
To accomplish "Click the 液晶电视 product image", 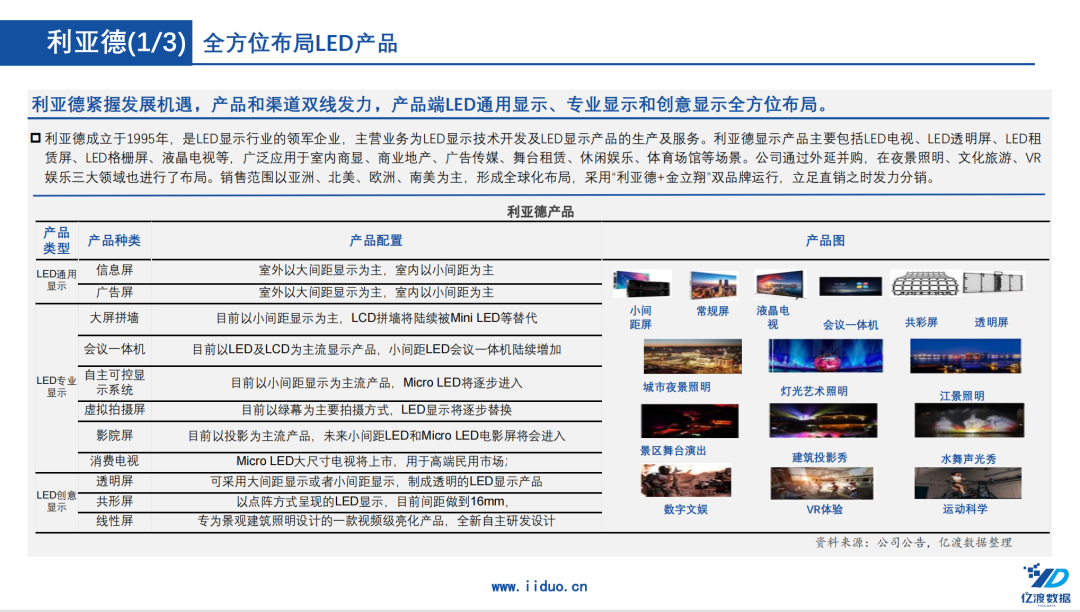I will click(779, 284).
